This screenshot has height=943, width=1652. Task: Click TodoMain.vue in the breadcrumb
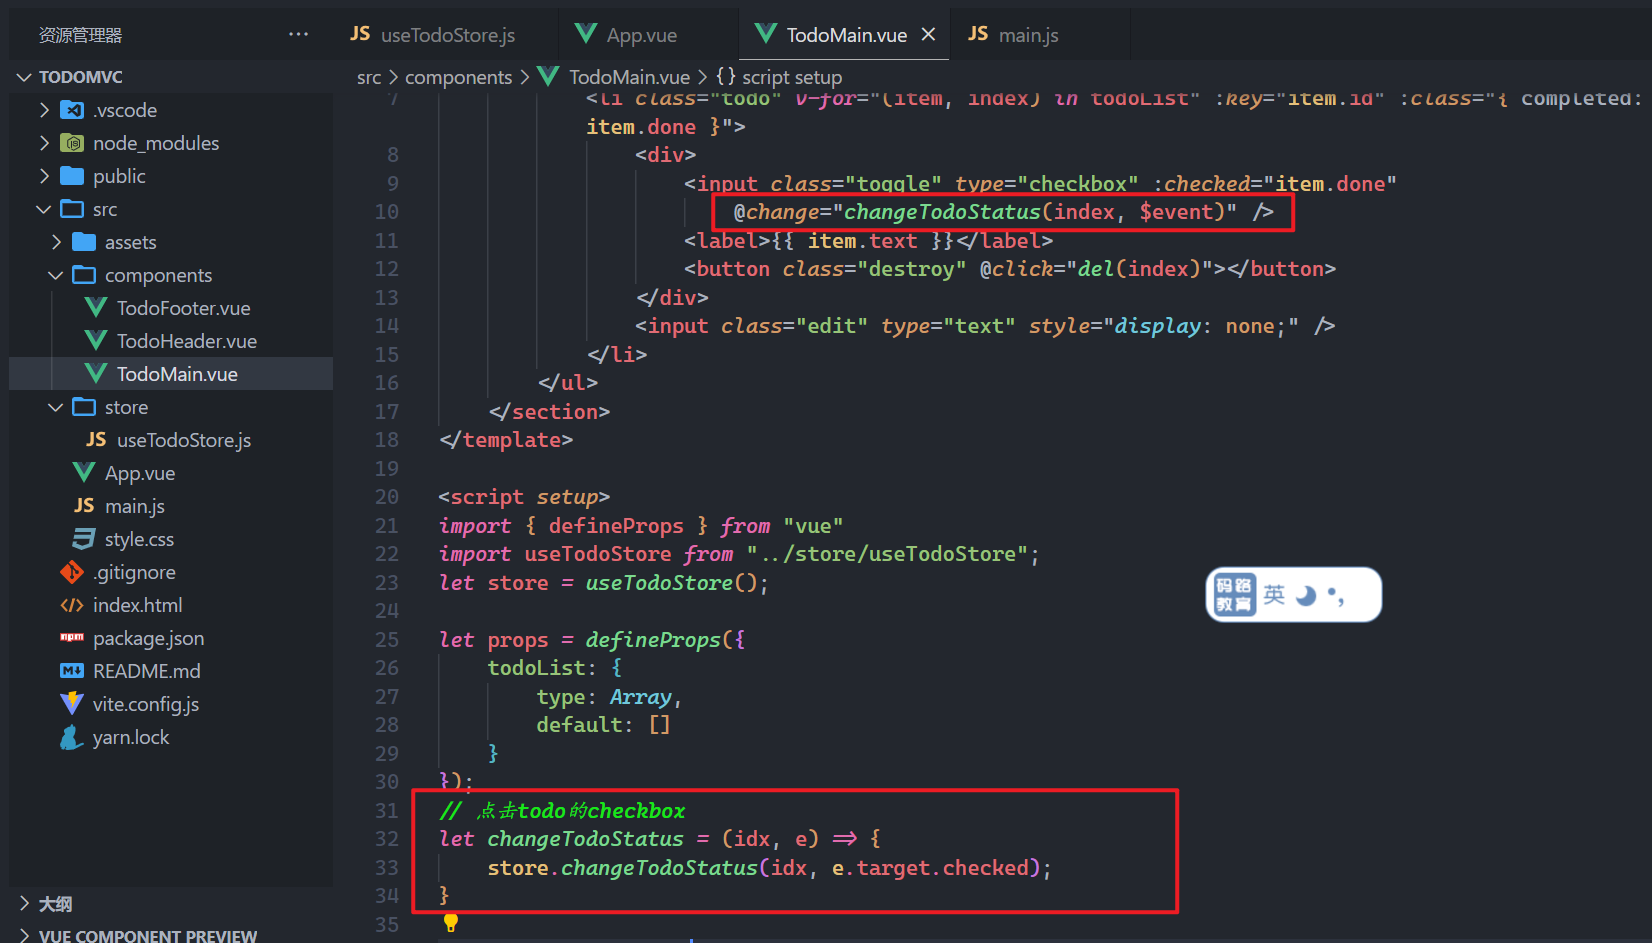coord(629,77)
